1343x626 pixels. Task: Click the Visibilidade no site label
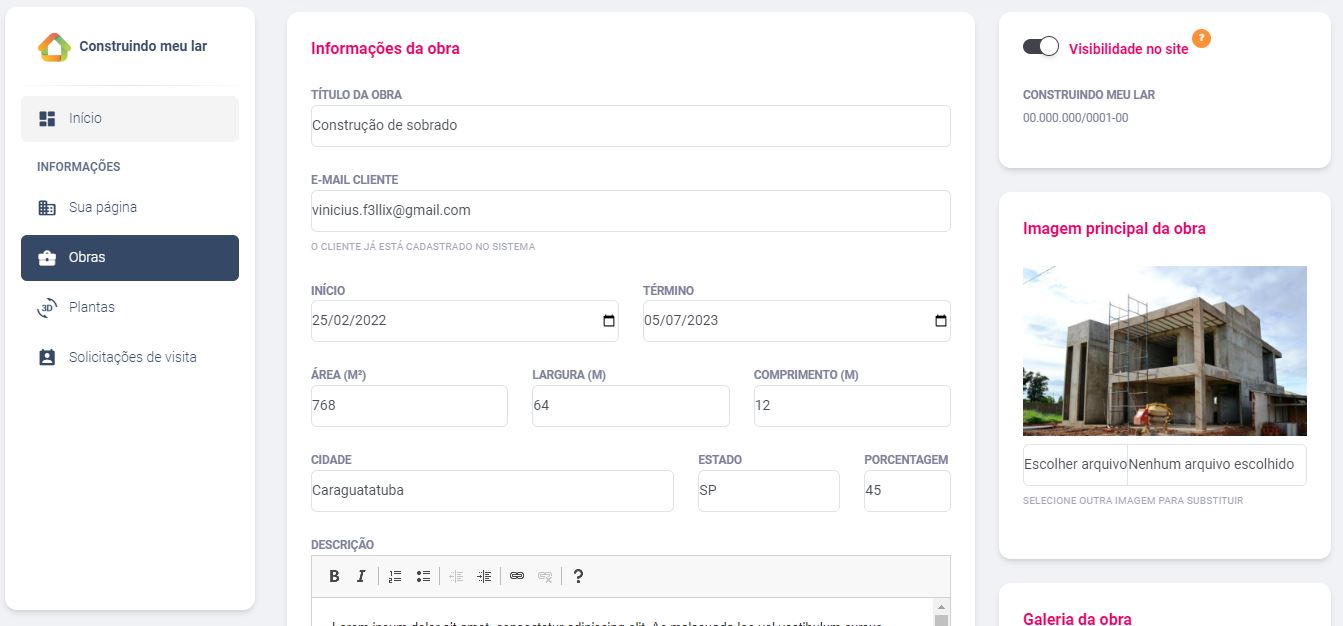[1129, 48]
